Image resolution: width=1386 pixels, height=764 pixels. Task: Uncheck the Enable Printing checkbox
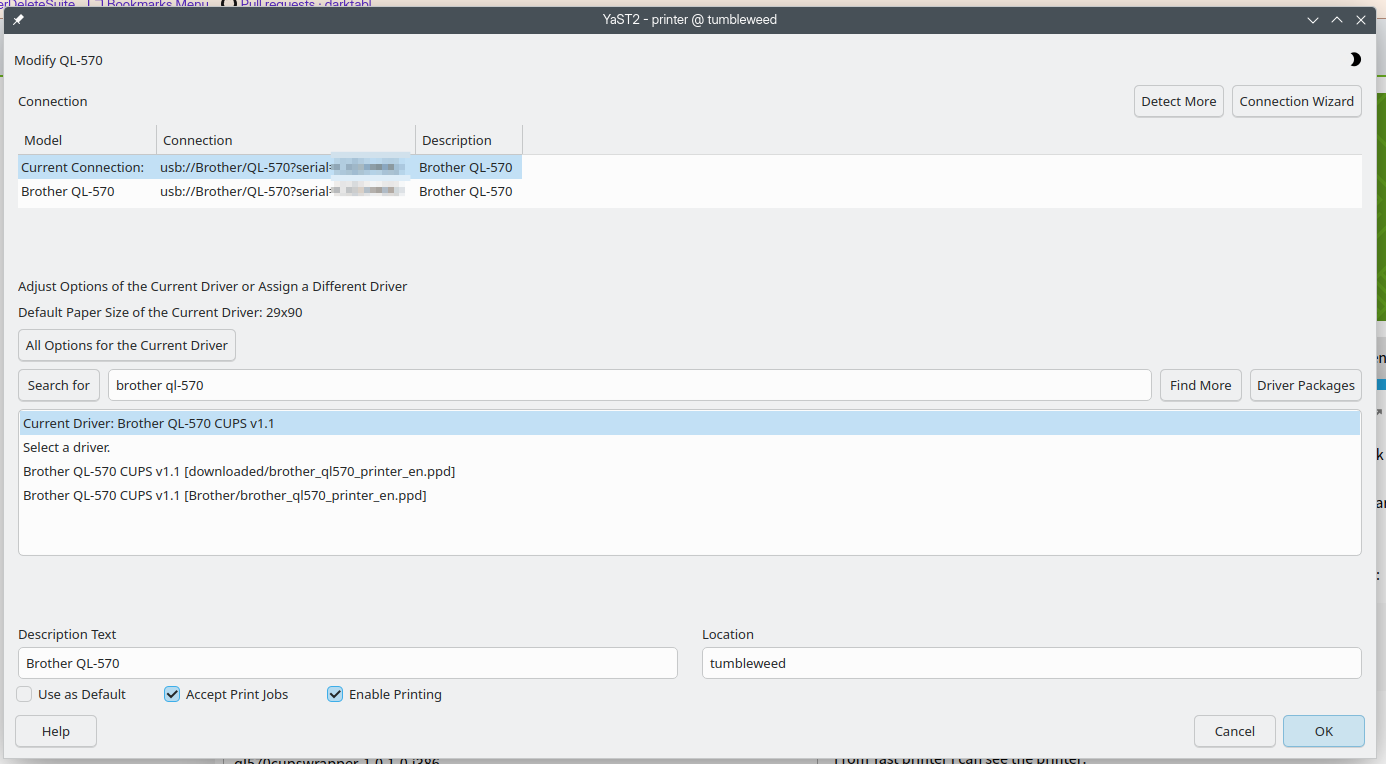click(335, 694)
